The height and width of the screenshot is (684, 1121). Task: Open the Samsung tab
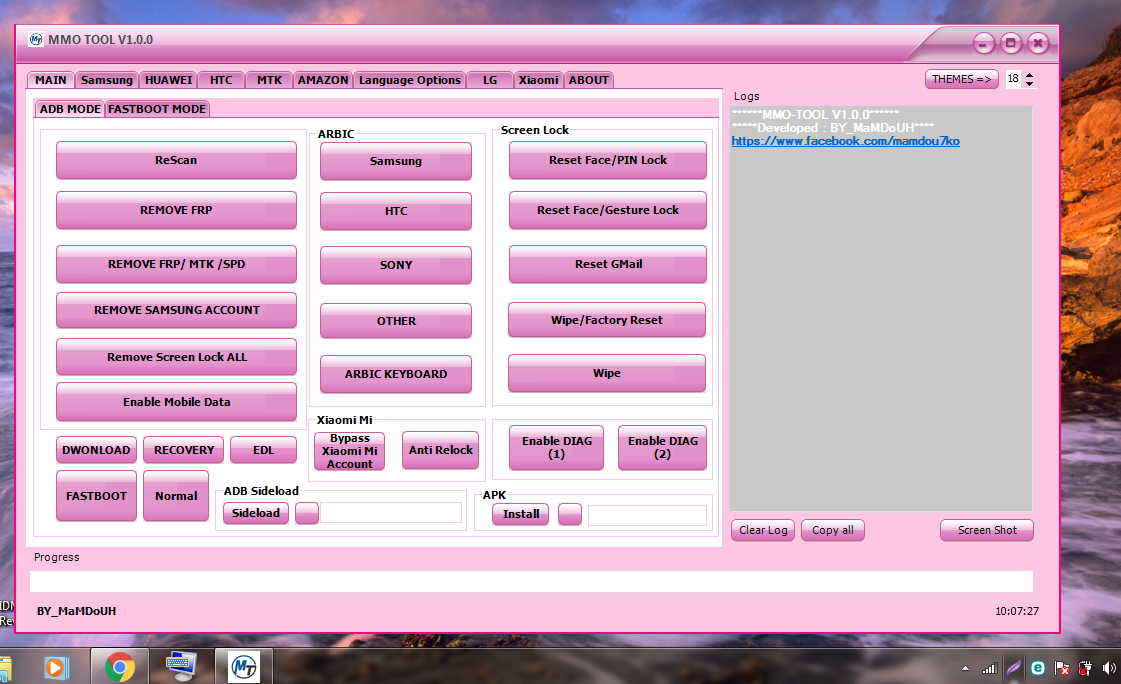(x=107, y=80)
